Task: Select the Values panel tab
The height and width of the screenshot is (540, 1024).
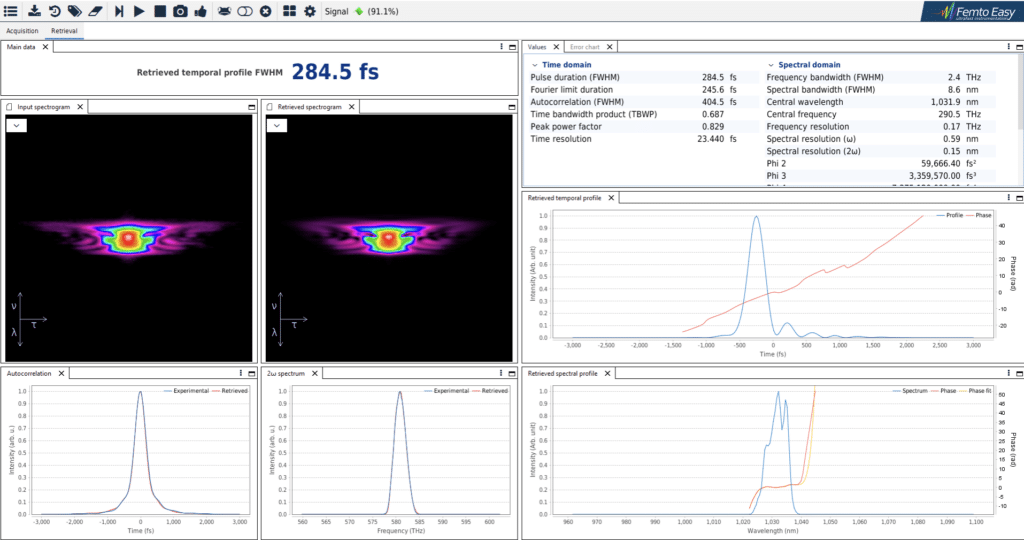Action: [537, 47]
